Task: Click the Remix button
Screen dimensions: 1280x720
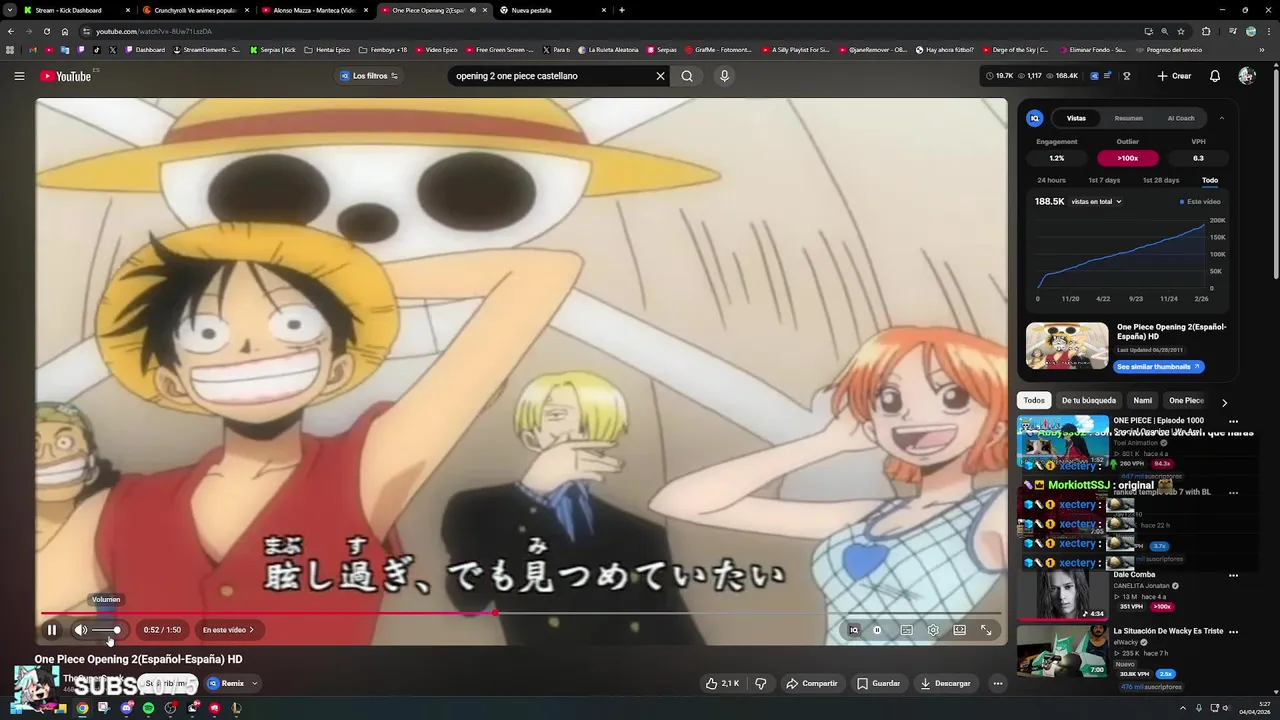Action: [226, 684]
